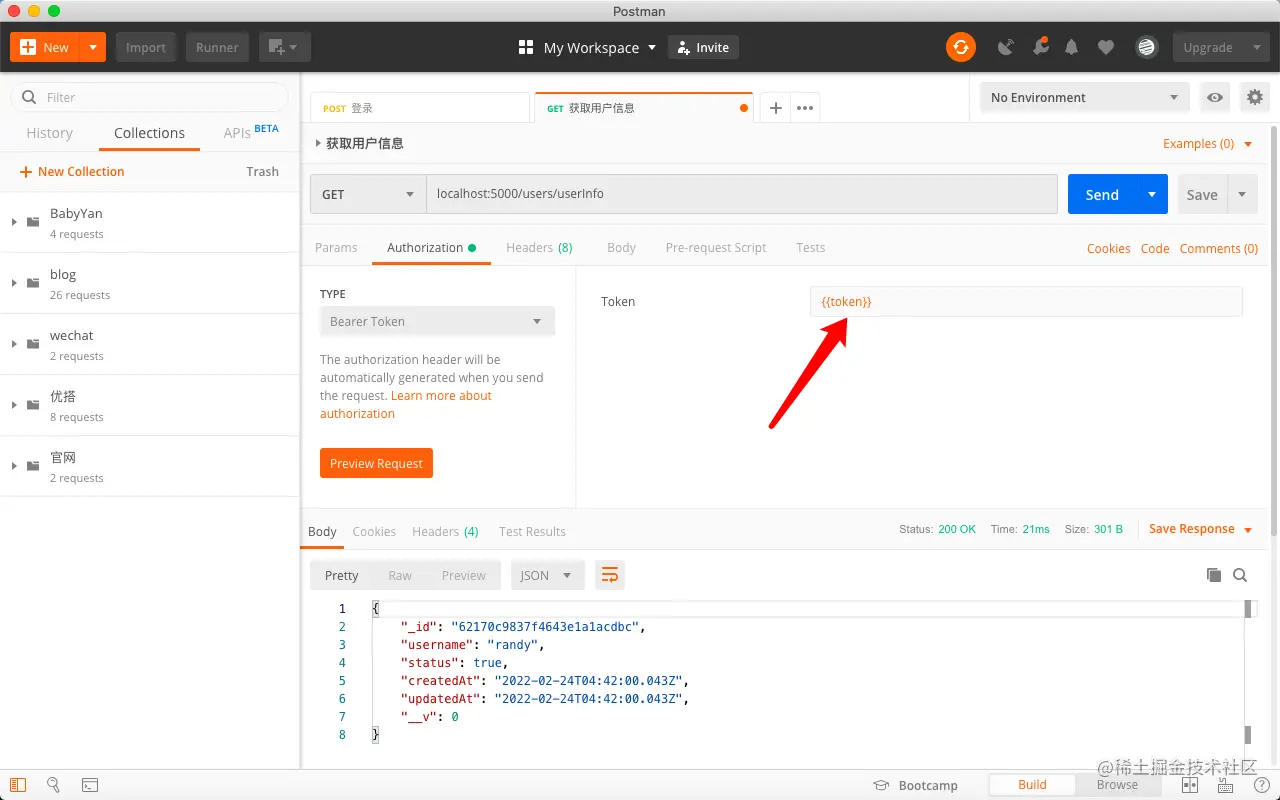Open the response Headers (4) tab
Viewport: 1280px width, 800px height.
[x=445, y=531]
